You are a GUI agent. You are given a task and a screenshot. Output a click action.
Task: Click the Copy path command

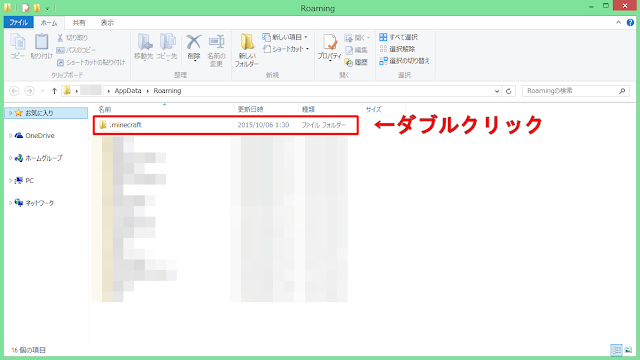[x=76, y=50]
